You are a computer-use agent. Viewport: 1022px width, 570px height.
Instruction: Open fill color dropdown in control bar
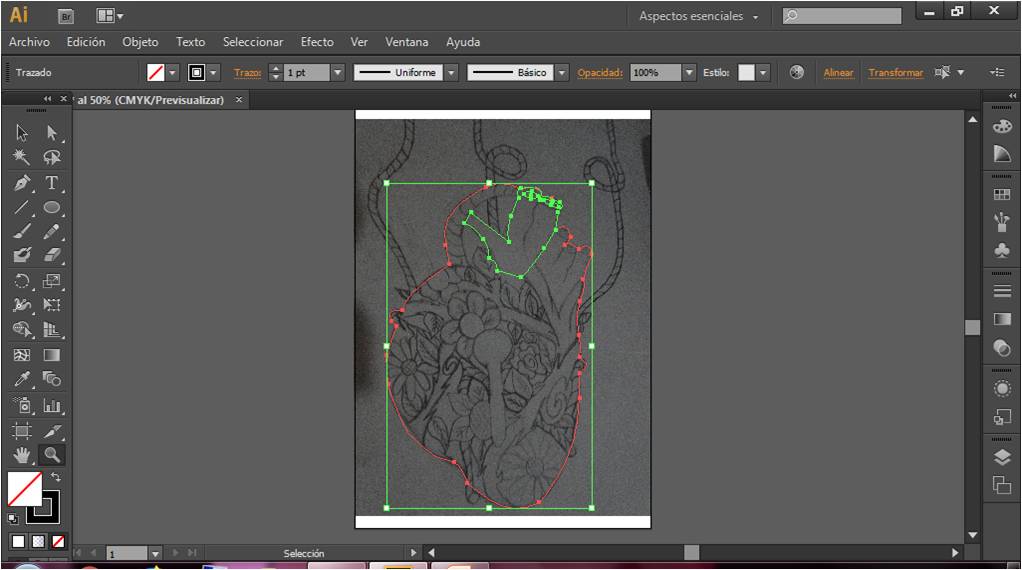[173, 72]
